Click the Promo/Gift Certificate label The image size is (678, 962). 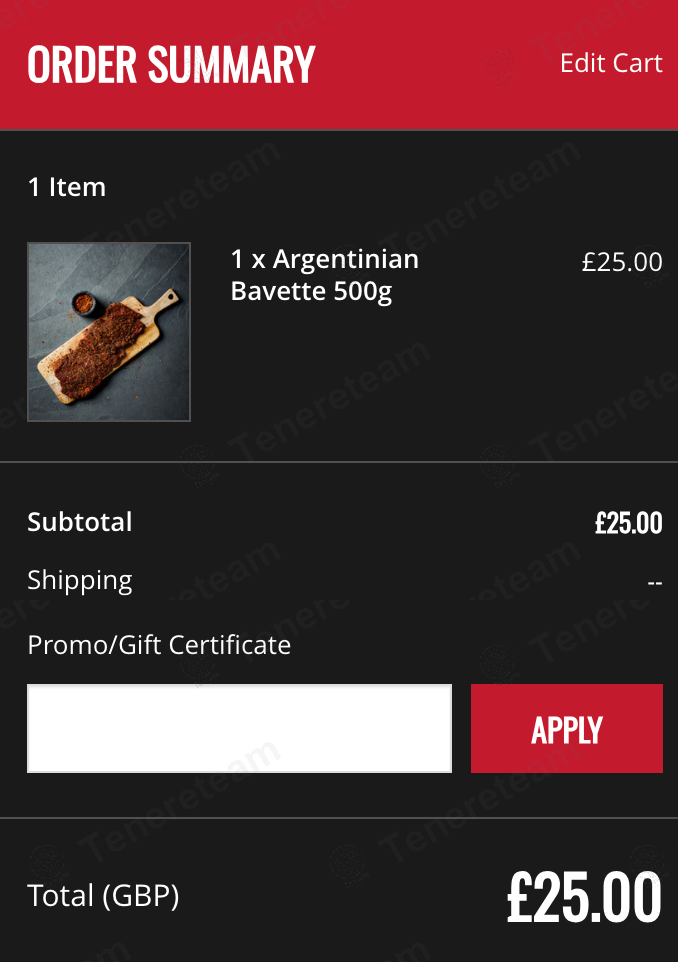tap(160, 645)
